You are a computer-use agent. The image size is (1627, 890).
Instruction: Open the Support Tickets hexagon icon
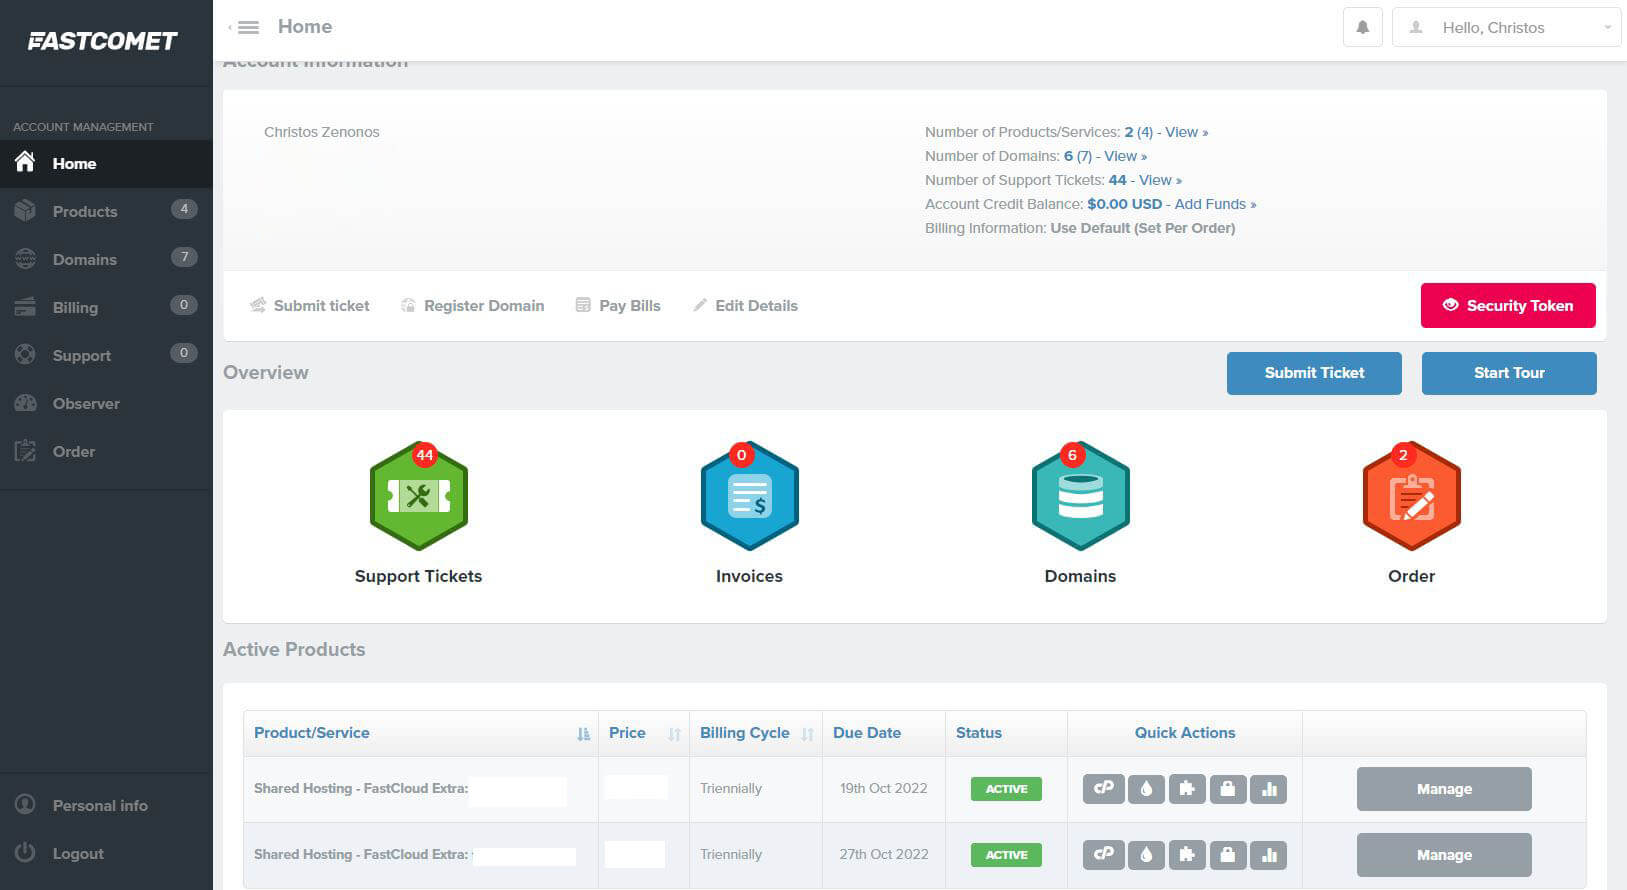tap(419, 496)
